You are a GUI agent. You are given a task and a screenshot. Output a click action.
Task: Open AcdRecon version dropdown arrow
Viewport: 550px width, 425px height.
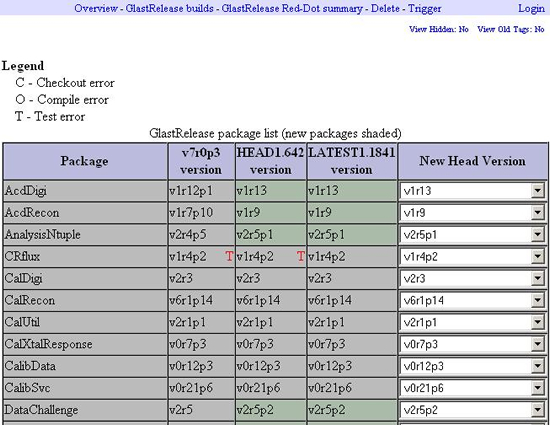point(537,213)
